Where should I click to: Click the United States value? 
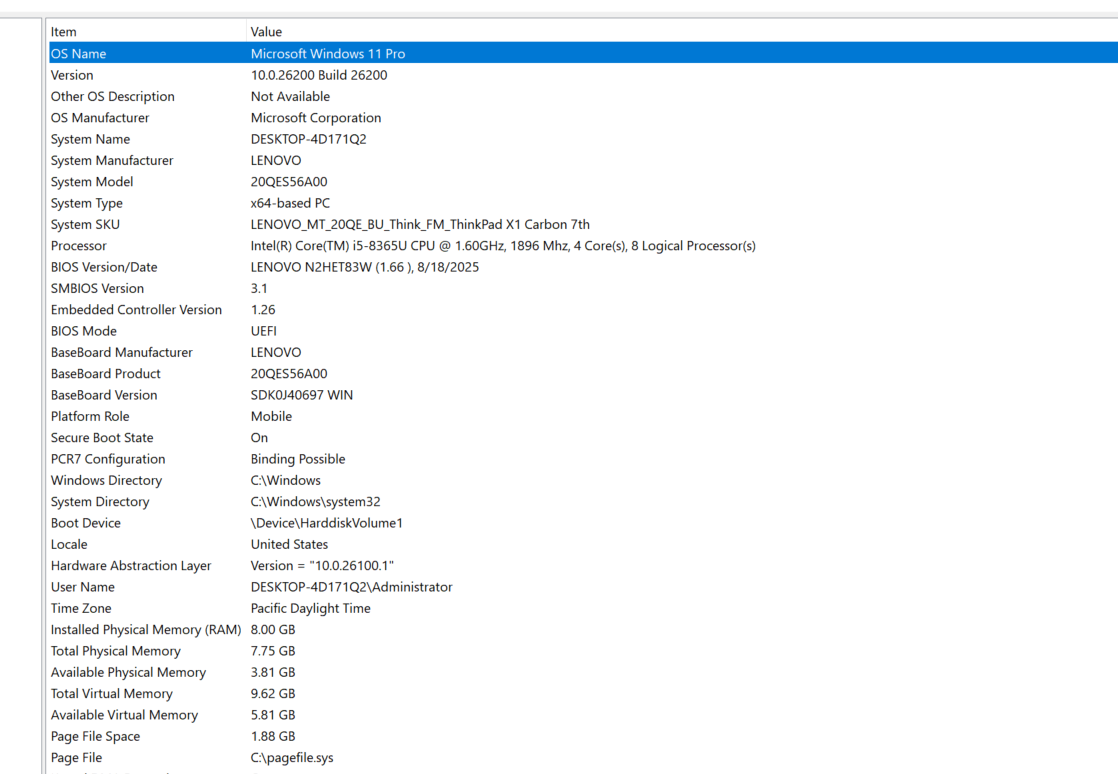click(x=289, y=545)
